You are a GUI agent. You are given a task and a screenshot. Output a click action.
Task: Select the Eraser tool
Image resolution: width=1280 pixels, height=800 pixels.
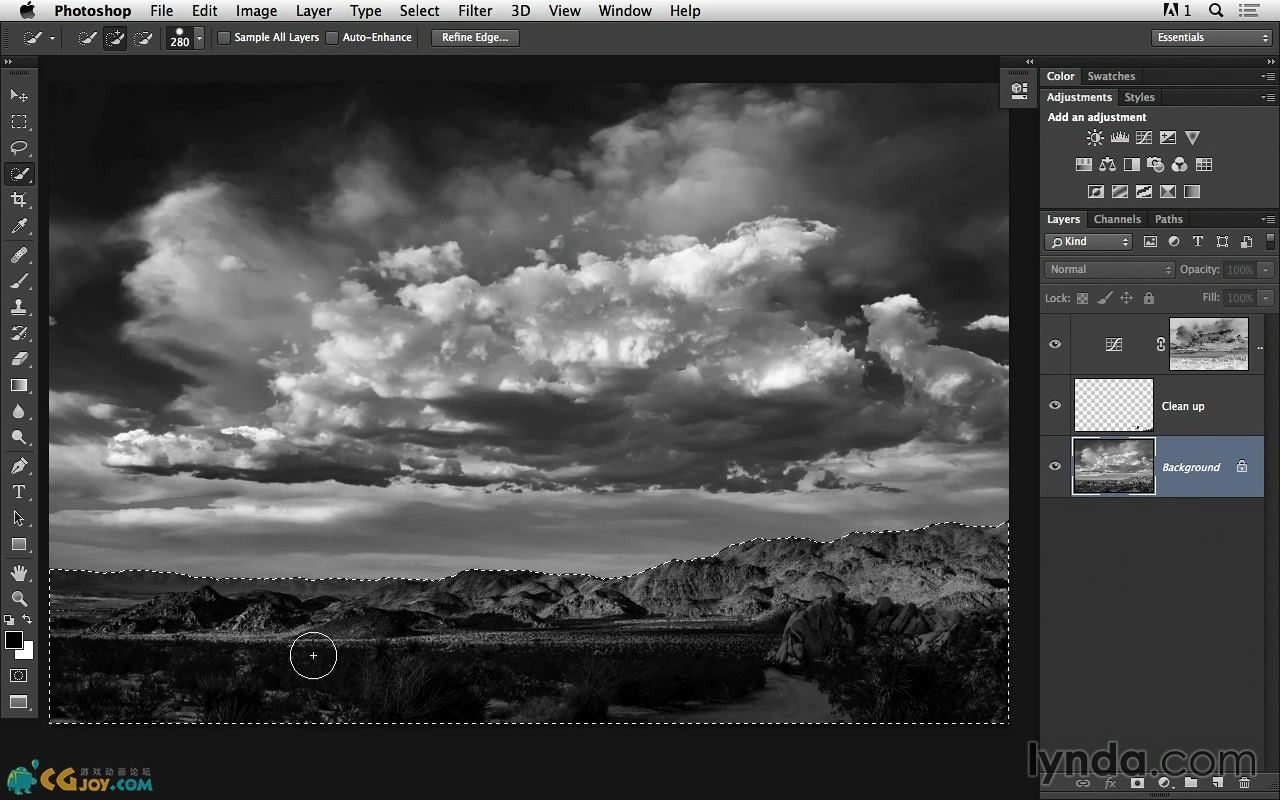click(19, 359)
